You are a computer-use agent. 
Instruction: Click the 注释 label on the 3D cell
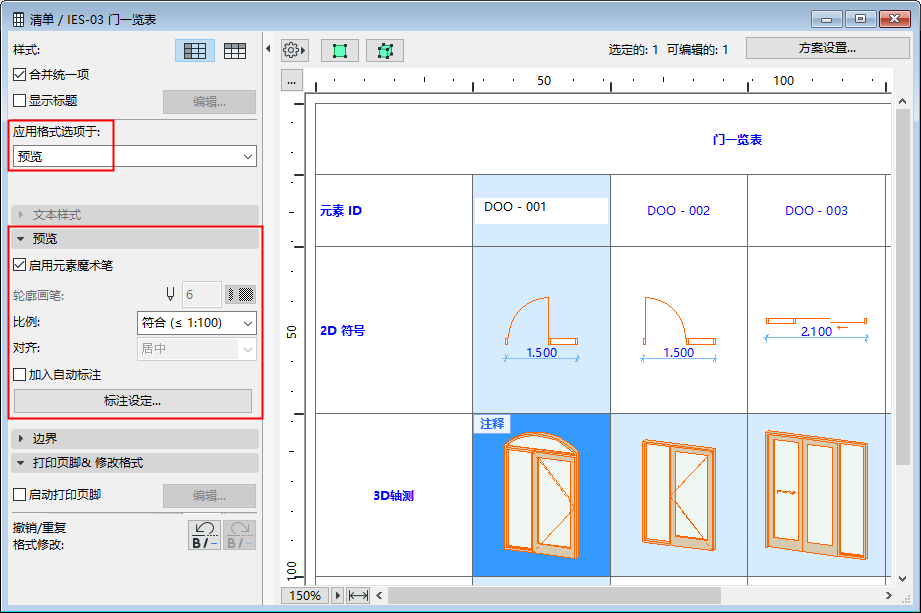click(492, 424)
